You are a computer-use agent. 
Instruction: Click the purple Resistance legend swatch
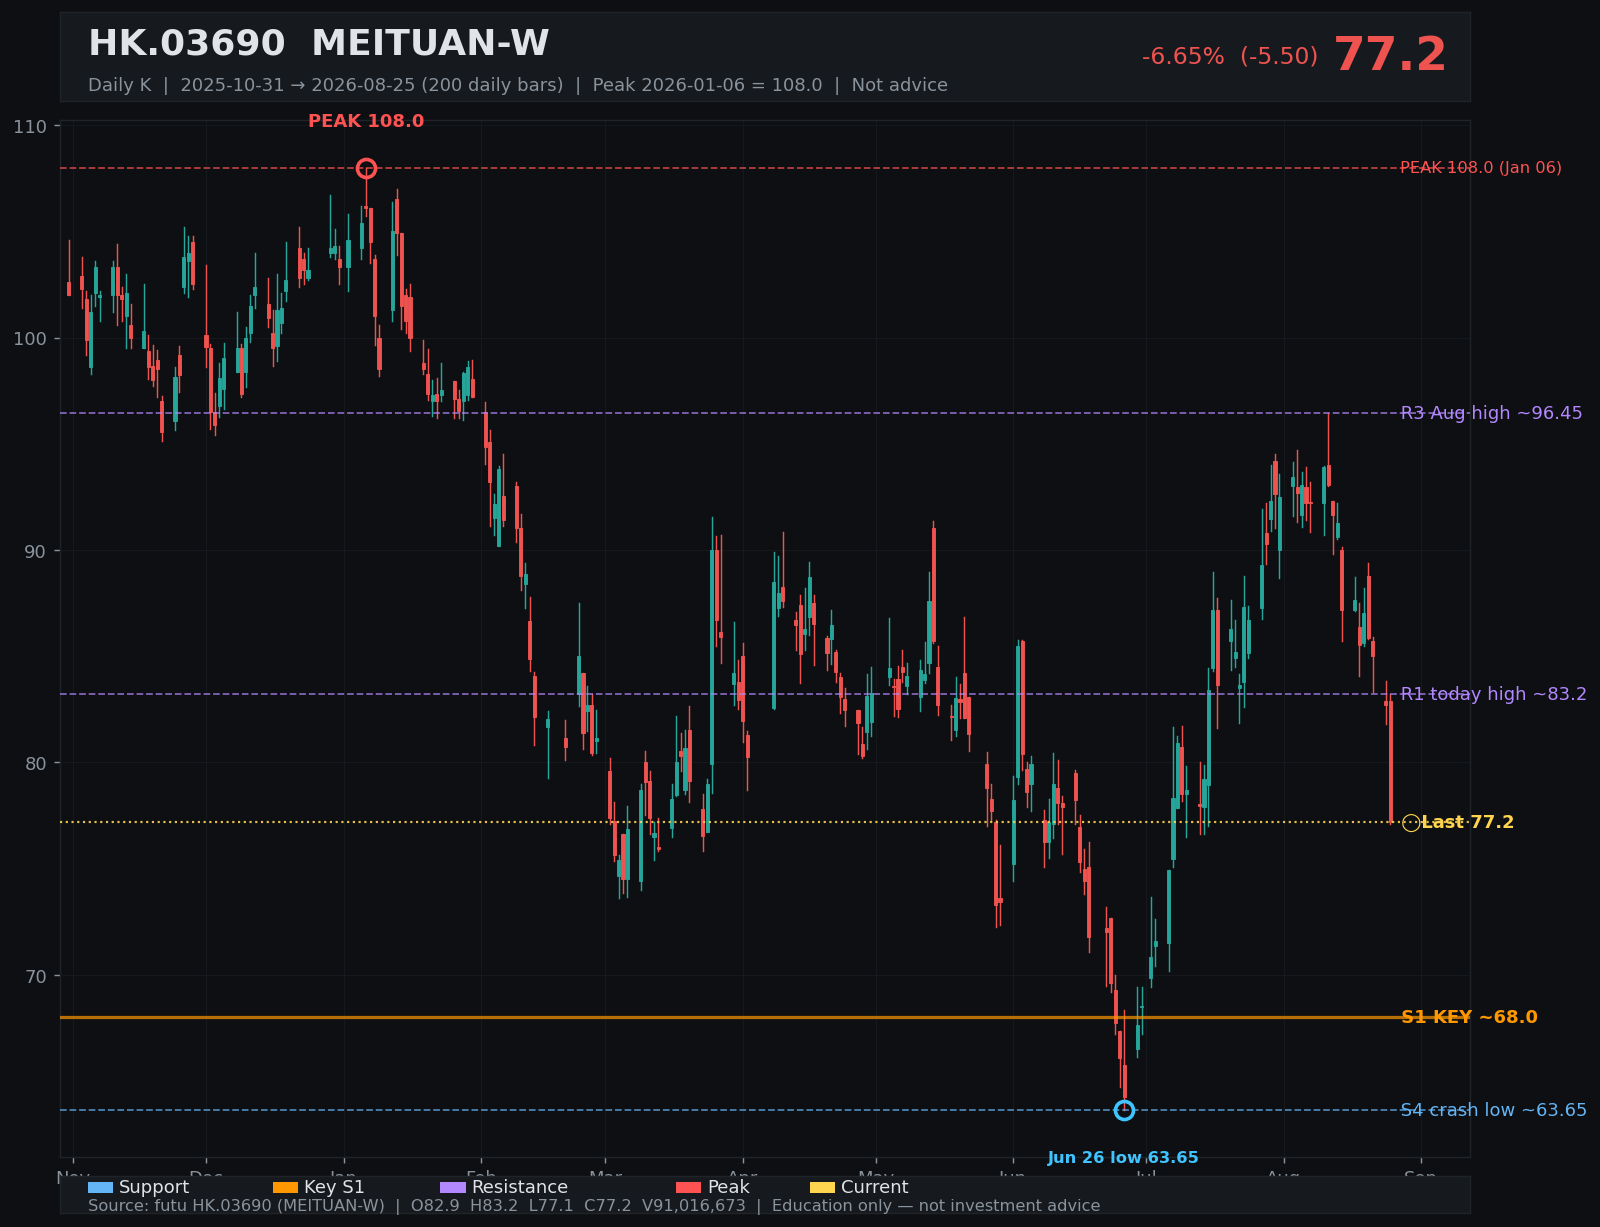pyautogui.click(x=453, y=1187)
